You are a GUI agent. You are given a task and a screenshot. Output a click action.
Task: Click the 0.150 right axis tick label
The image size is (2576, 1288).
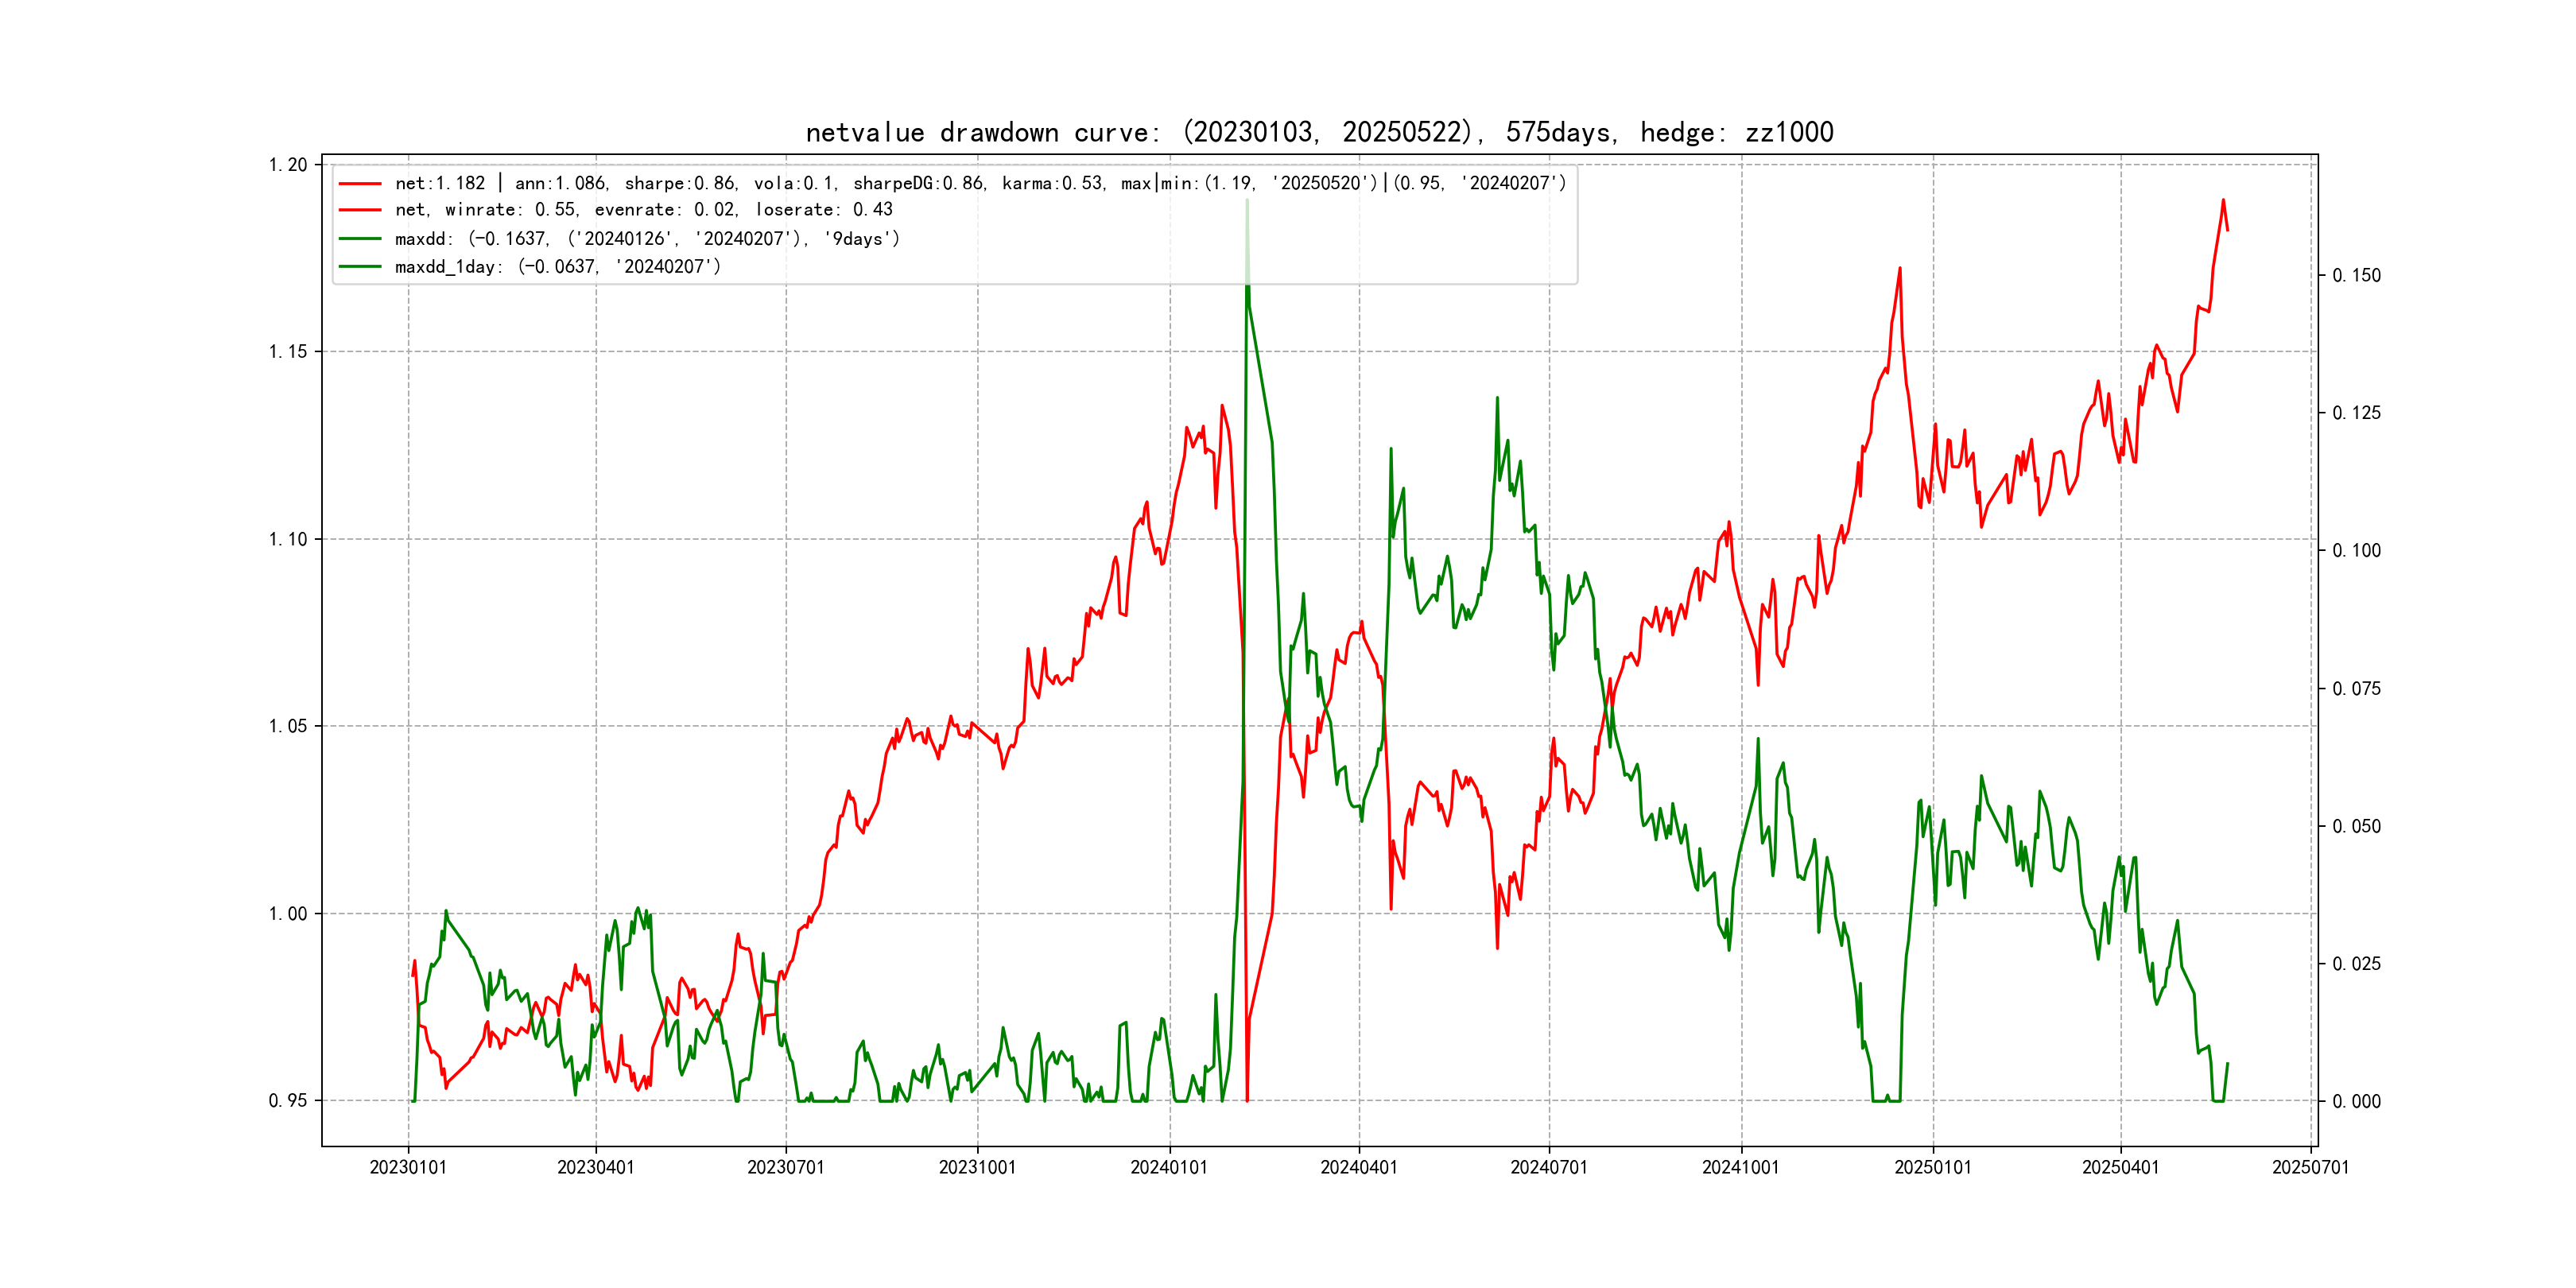tap(2356, 276)
